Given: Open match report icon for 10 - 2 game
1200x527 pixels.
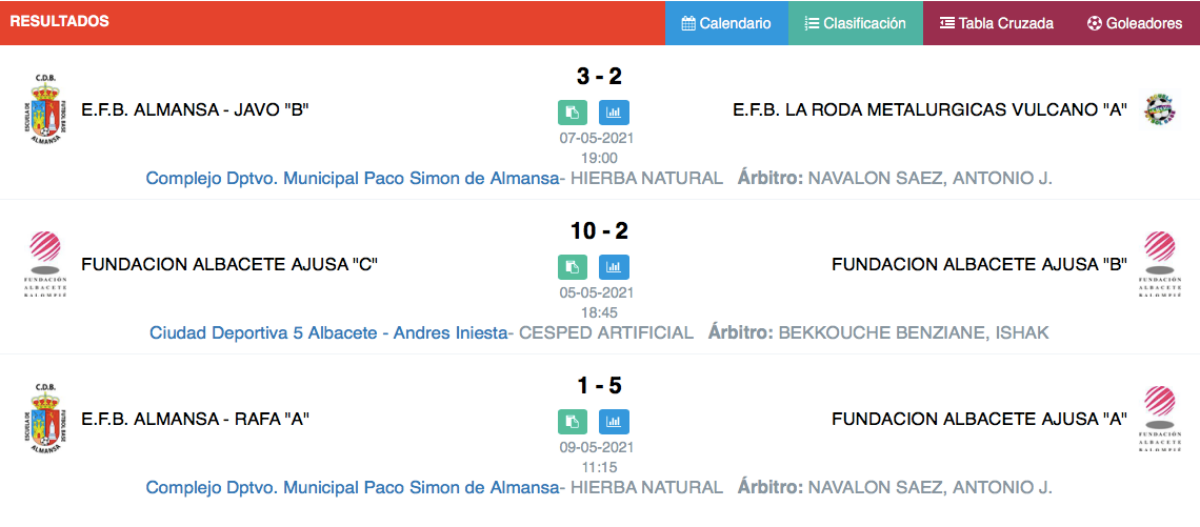Looking at the screenshot, I should click(572, 267).
